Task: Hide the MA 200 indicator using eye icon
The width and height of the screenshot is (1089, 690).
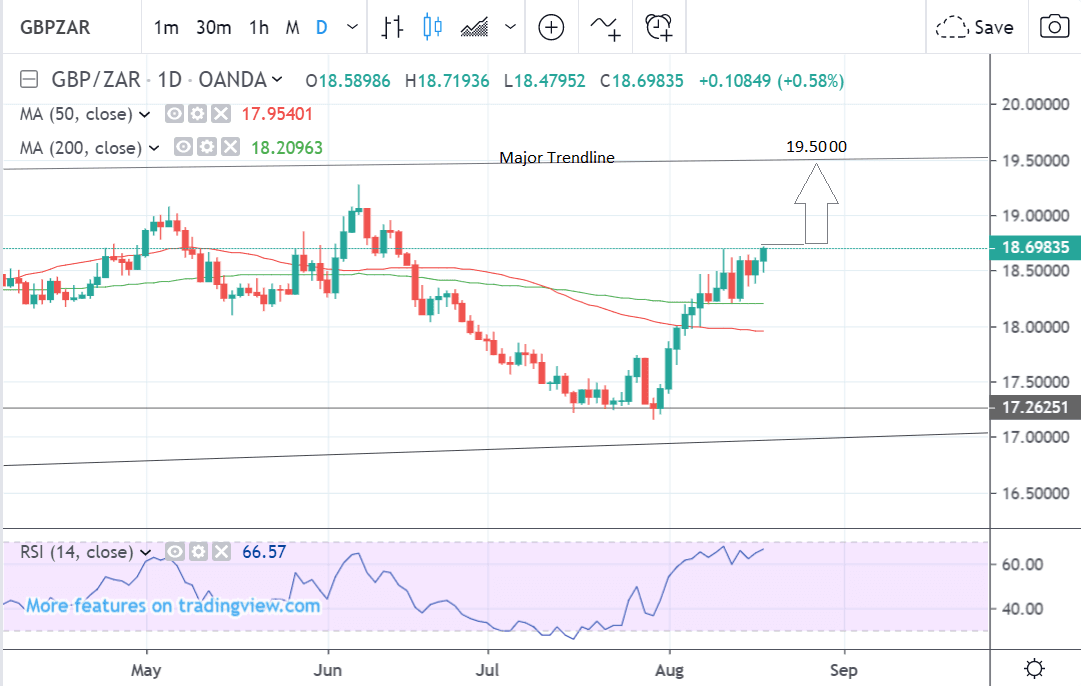Action: coord(184,148)
